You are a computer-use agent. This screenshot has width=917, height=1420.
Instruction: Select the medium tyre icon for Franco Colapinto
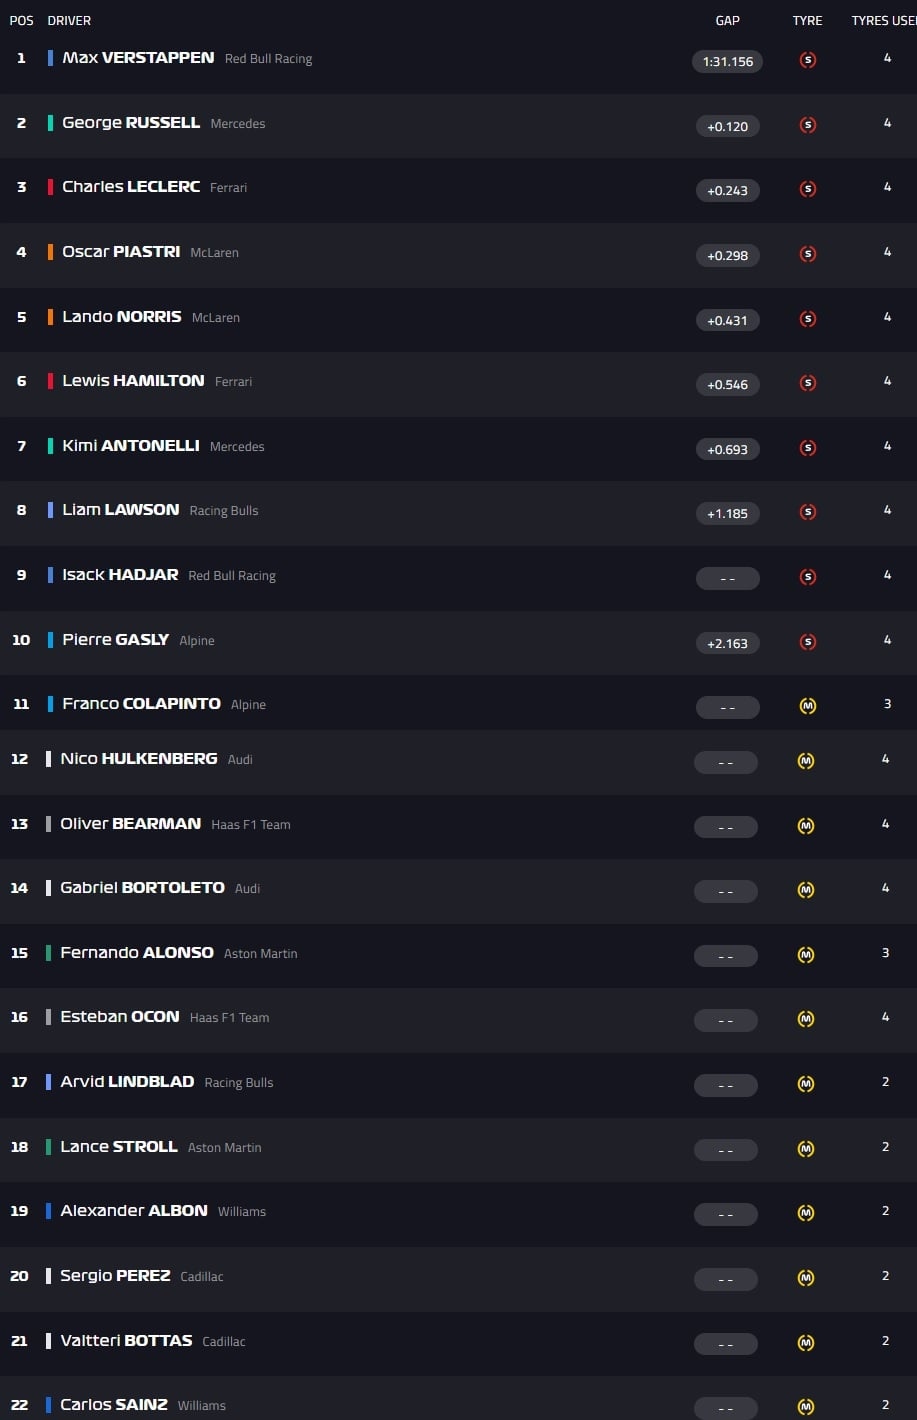[x=808, y=706]
